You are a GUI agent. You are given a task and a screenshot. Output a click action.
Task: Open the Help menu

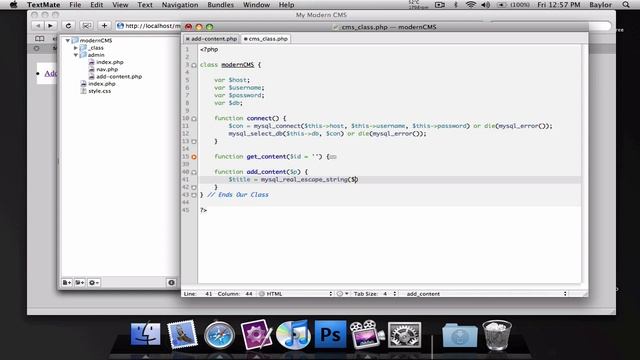[286, 5]
